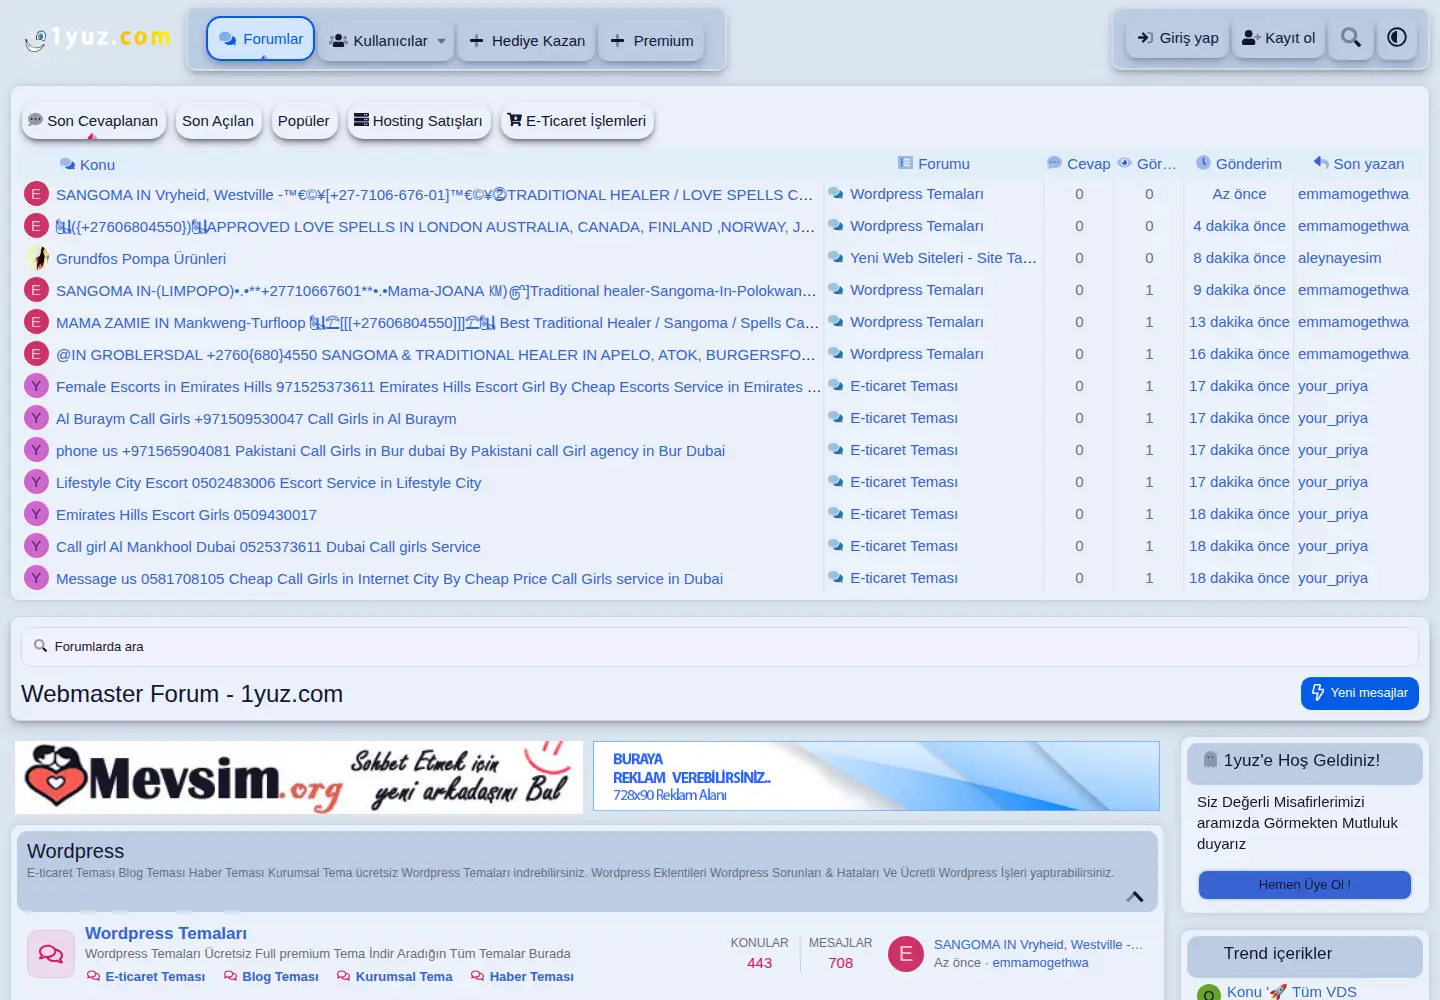
Task: Click Kayıt ol button
Action: tap(1279, 38)
